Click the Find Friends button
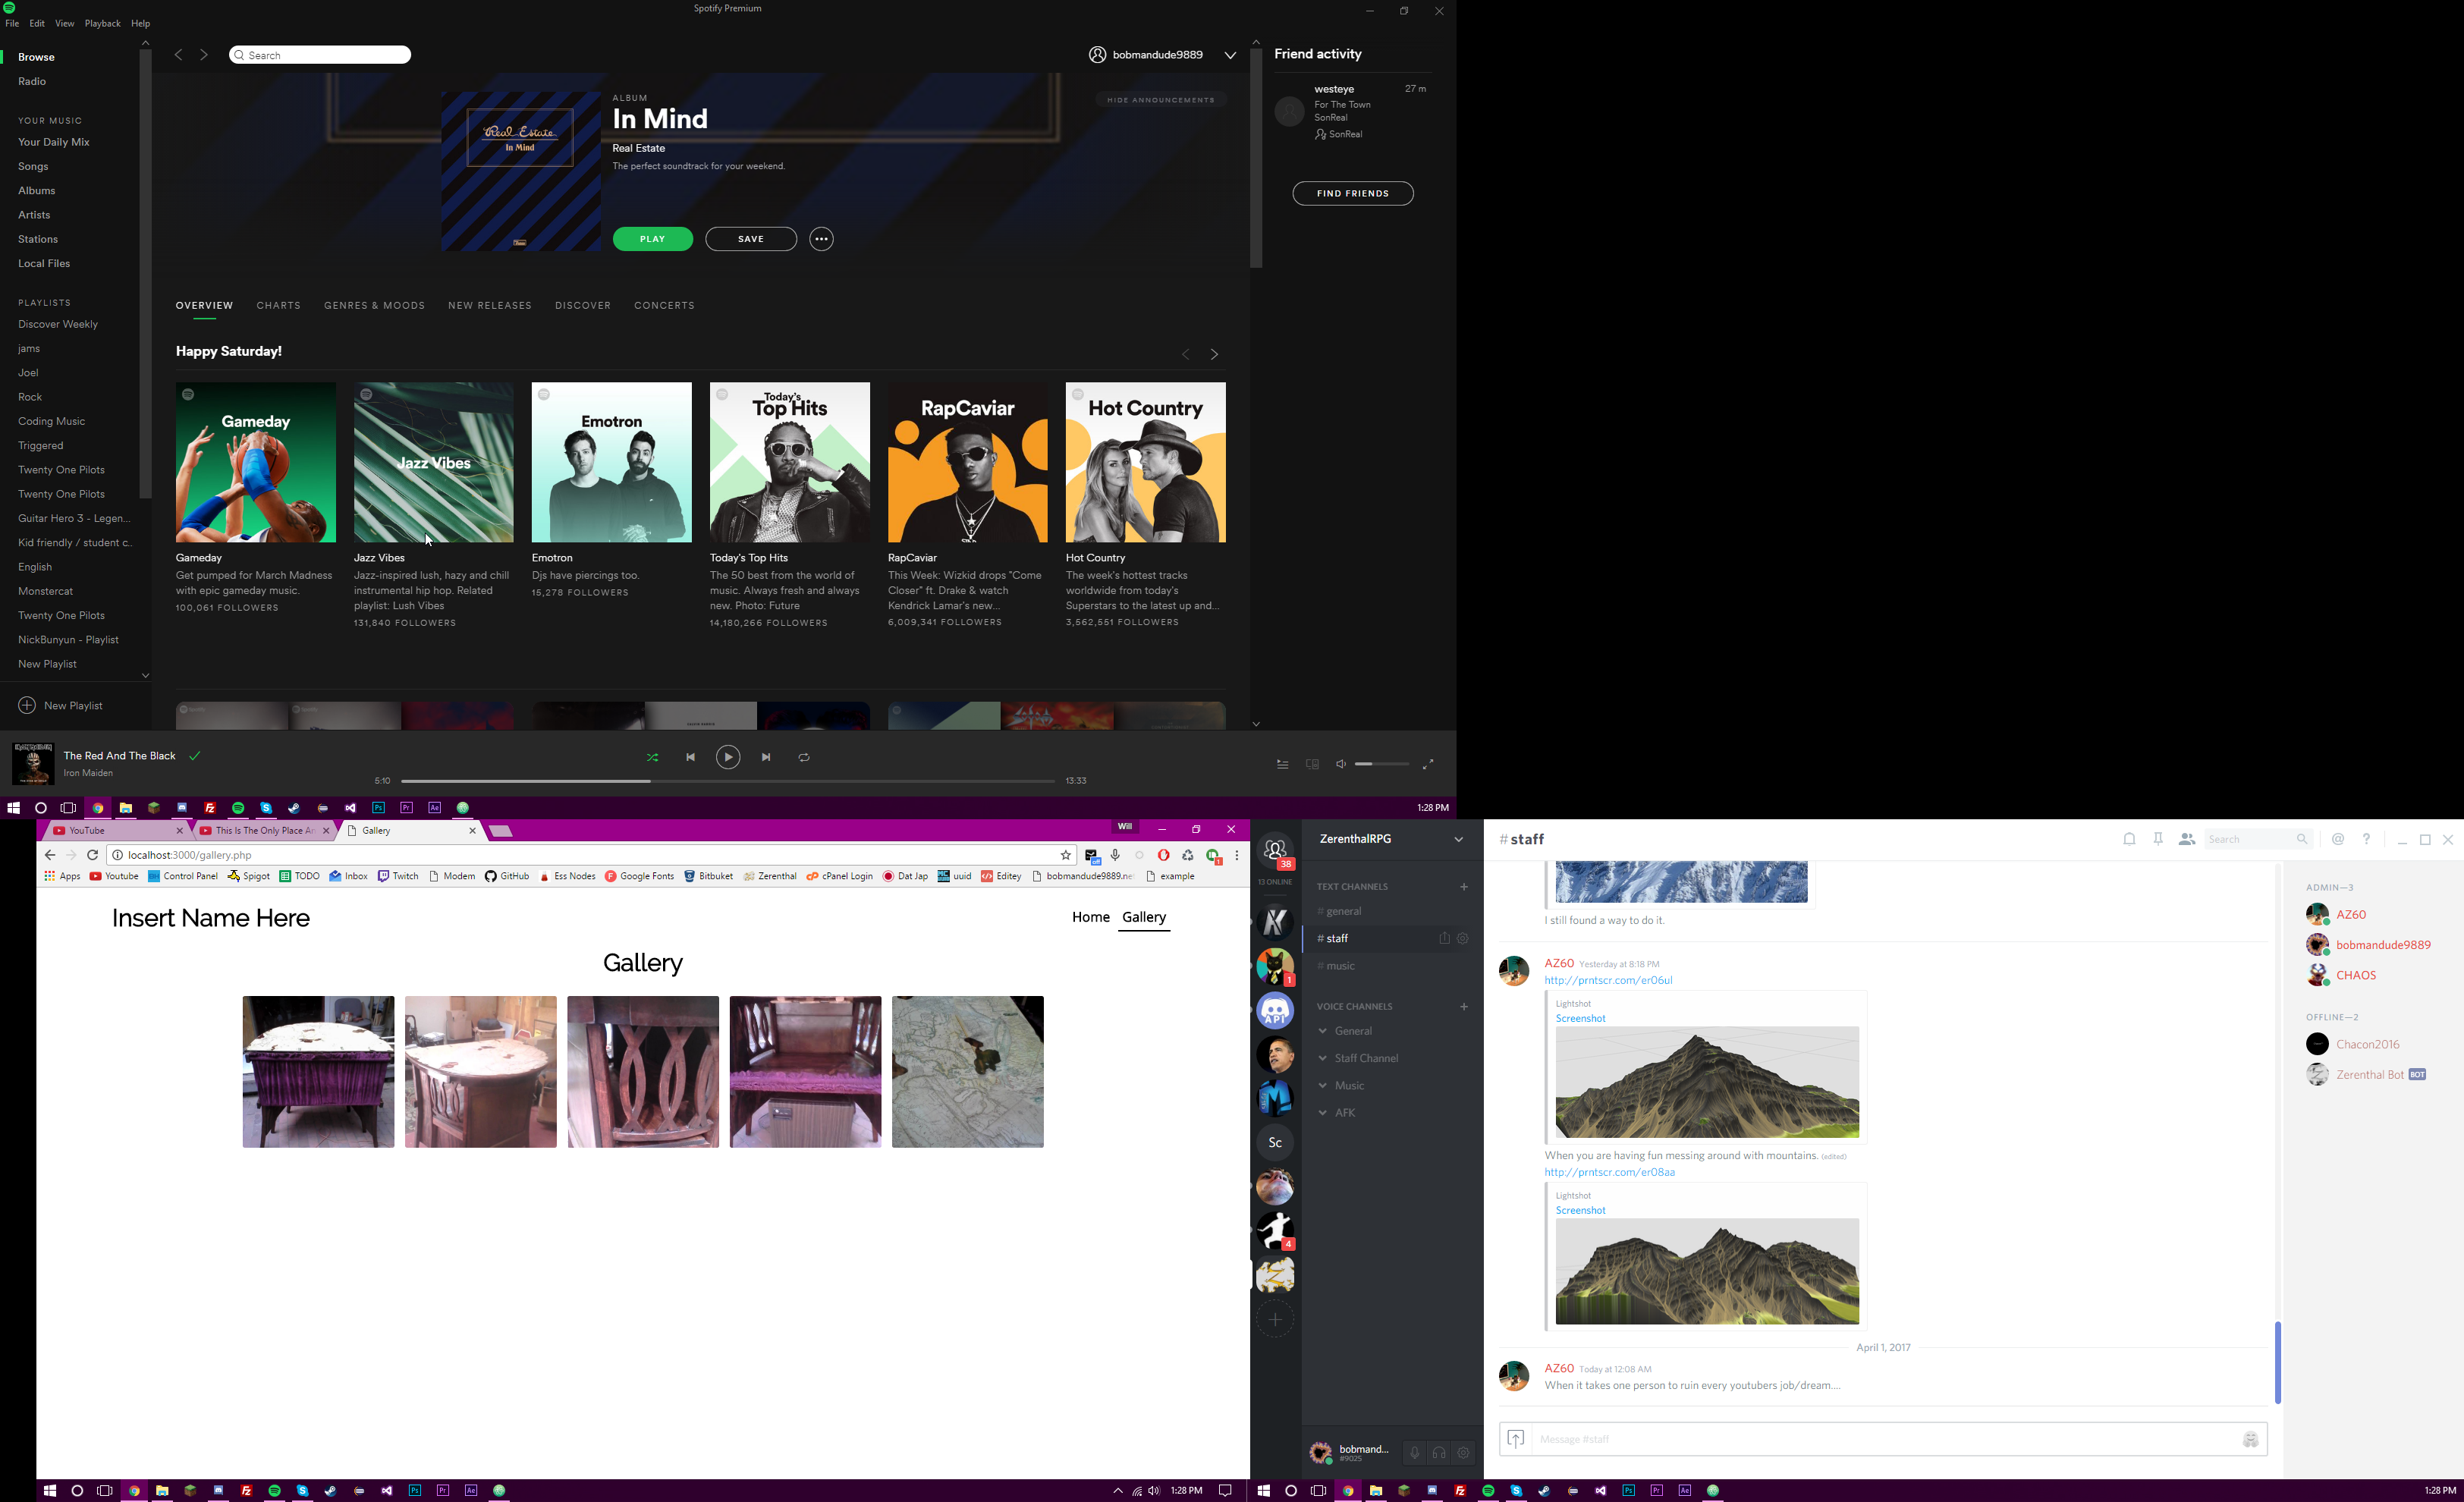This screenshot has height=1502, width=2464. tap(1352, 193)
